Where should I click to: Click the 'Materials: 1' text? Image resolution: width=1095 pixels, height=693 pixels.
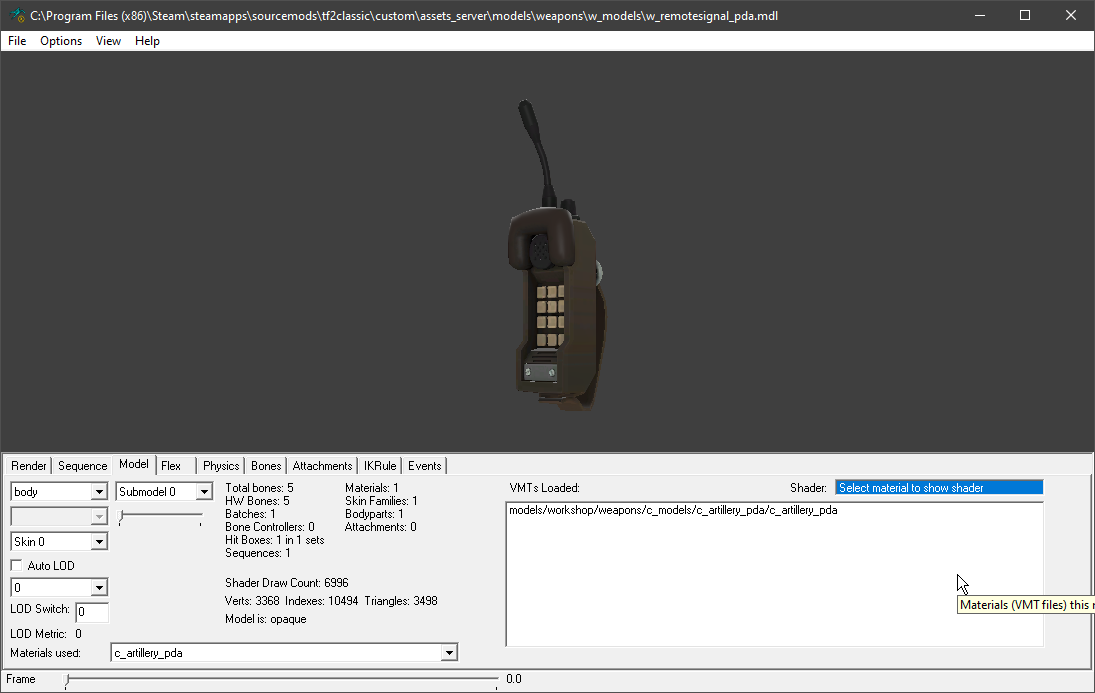click(x=372, y=488)
